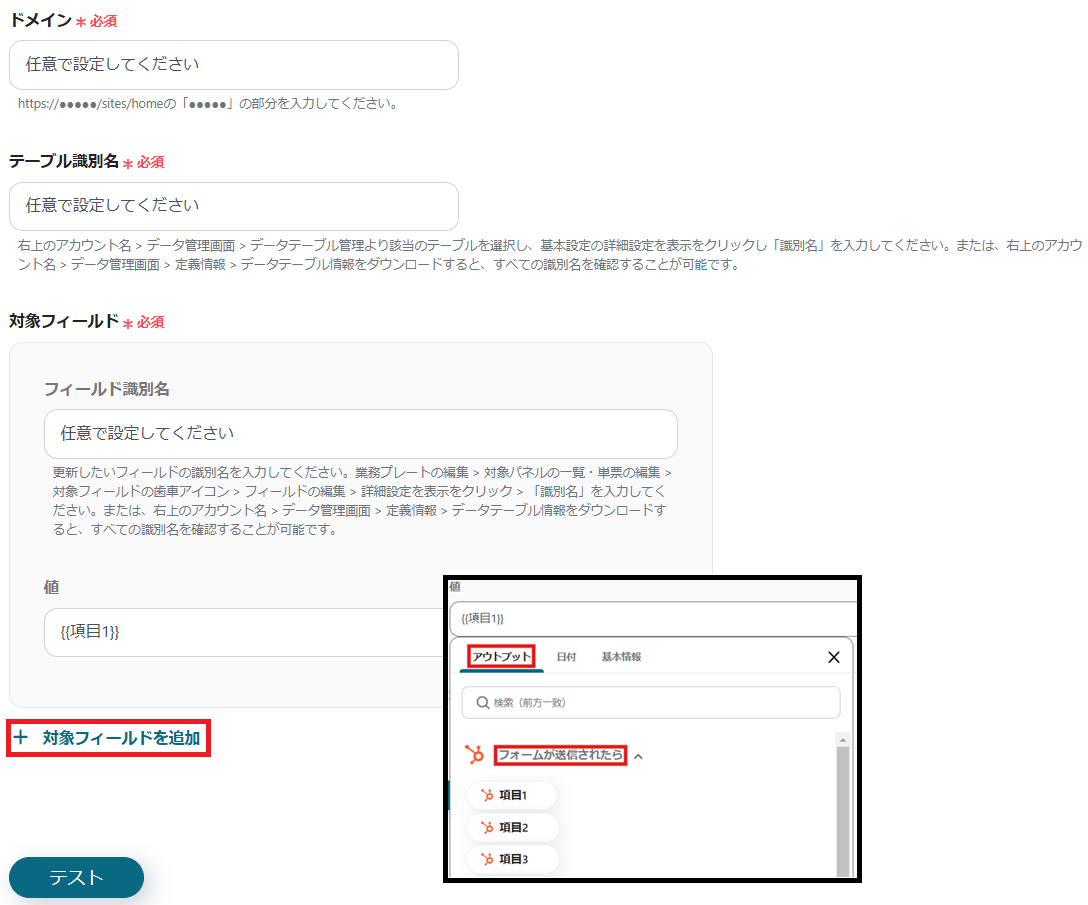
Task: Click the help text starting https://●●●●●/sites/home
Action: point(208,104)
